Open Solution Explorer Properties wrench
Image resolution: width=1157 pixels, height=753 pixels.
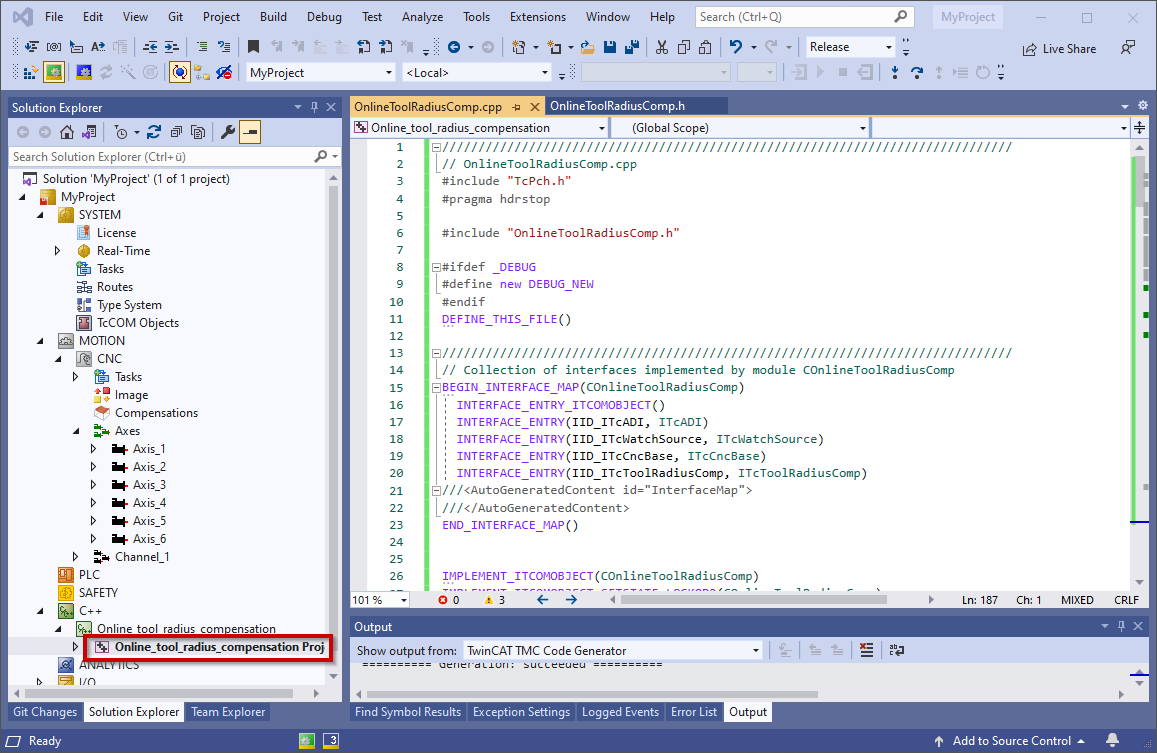pyautogui.click(x=228, y=131)
